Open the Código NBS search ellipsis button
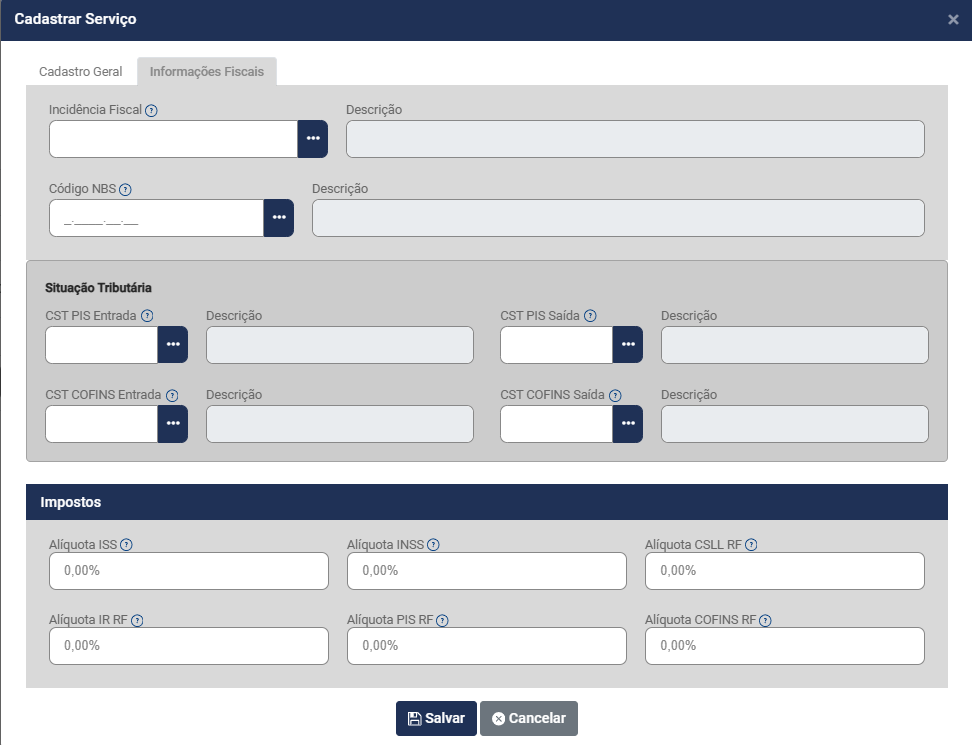 coord(279,218)
